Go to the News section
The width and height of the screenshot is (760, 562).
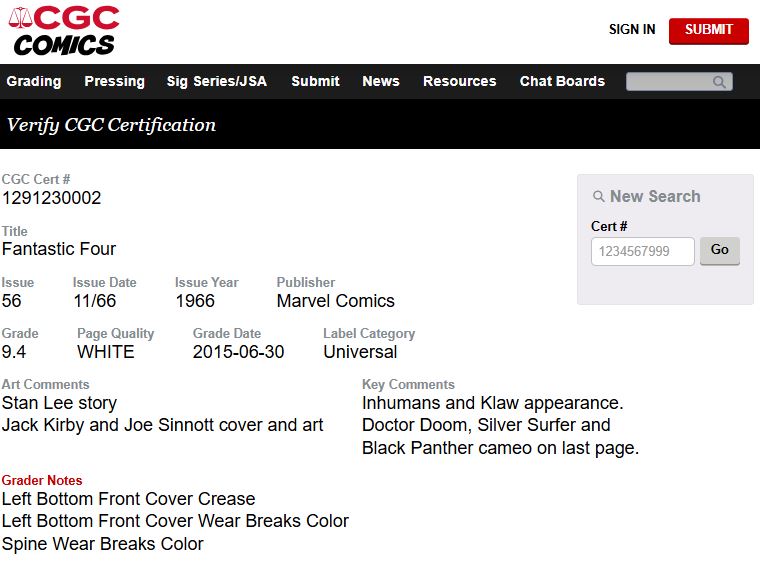(x=381, y=81)
